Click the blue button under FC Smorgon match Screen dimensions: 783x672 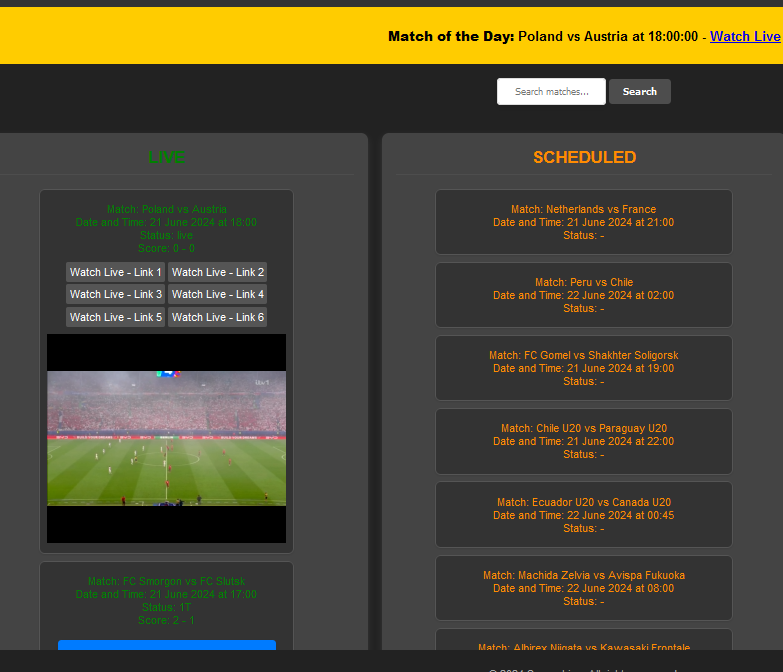pyautogui.click(x=167, y=645)
